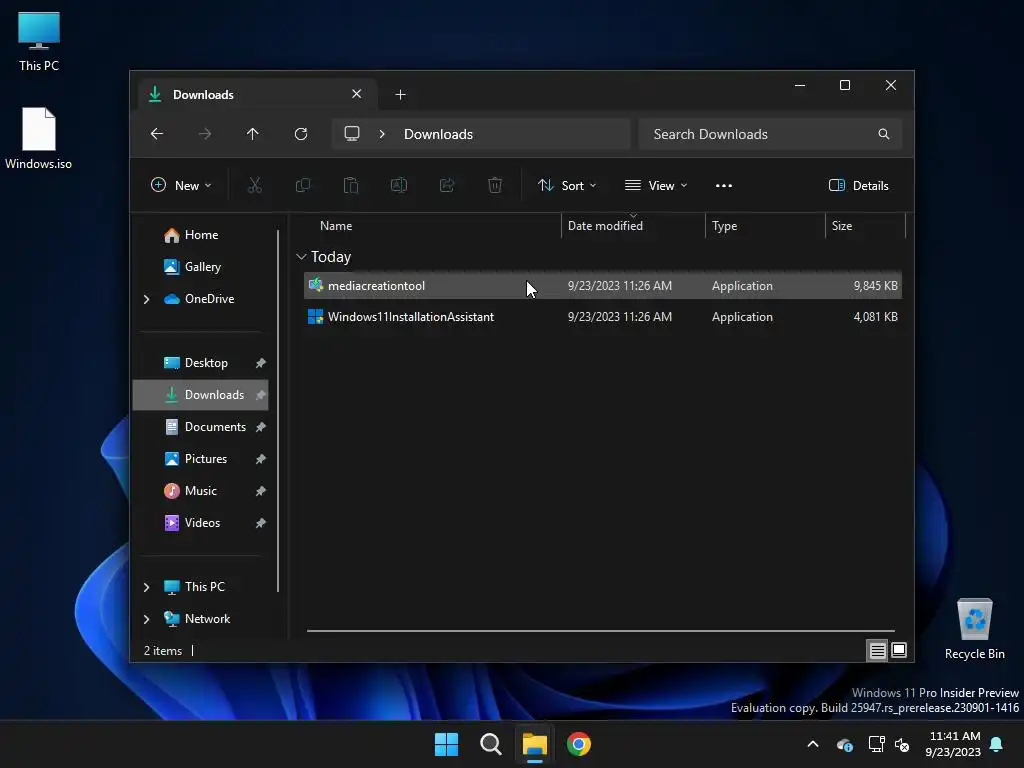Click the navigation pane vertical scrollbar
The height and width of the screenshot is (768, 1024).
(x=278, y=411)
